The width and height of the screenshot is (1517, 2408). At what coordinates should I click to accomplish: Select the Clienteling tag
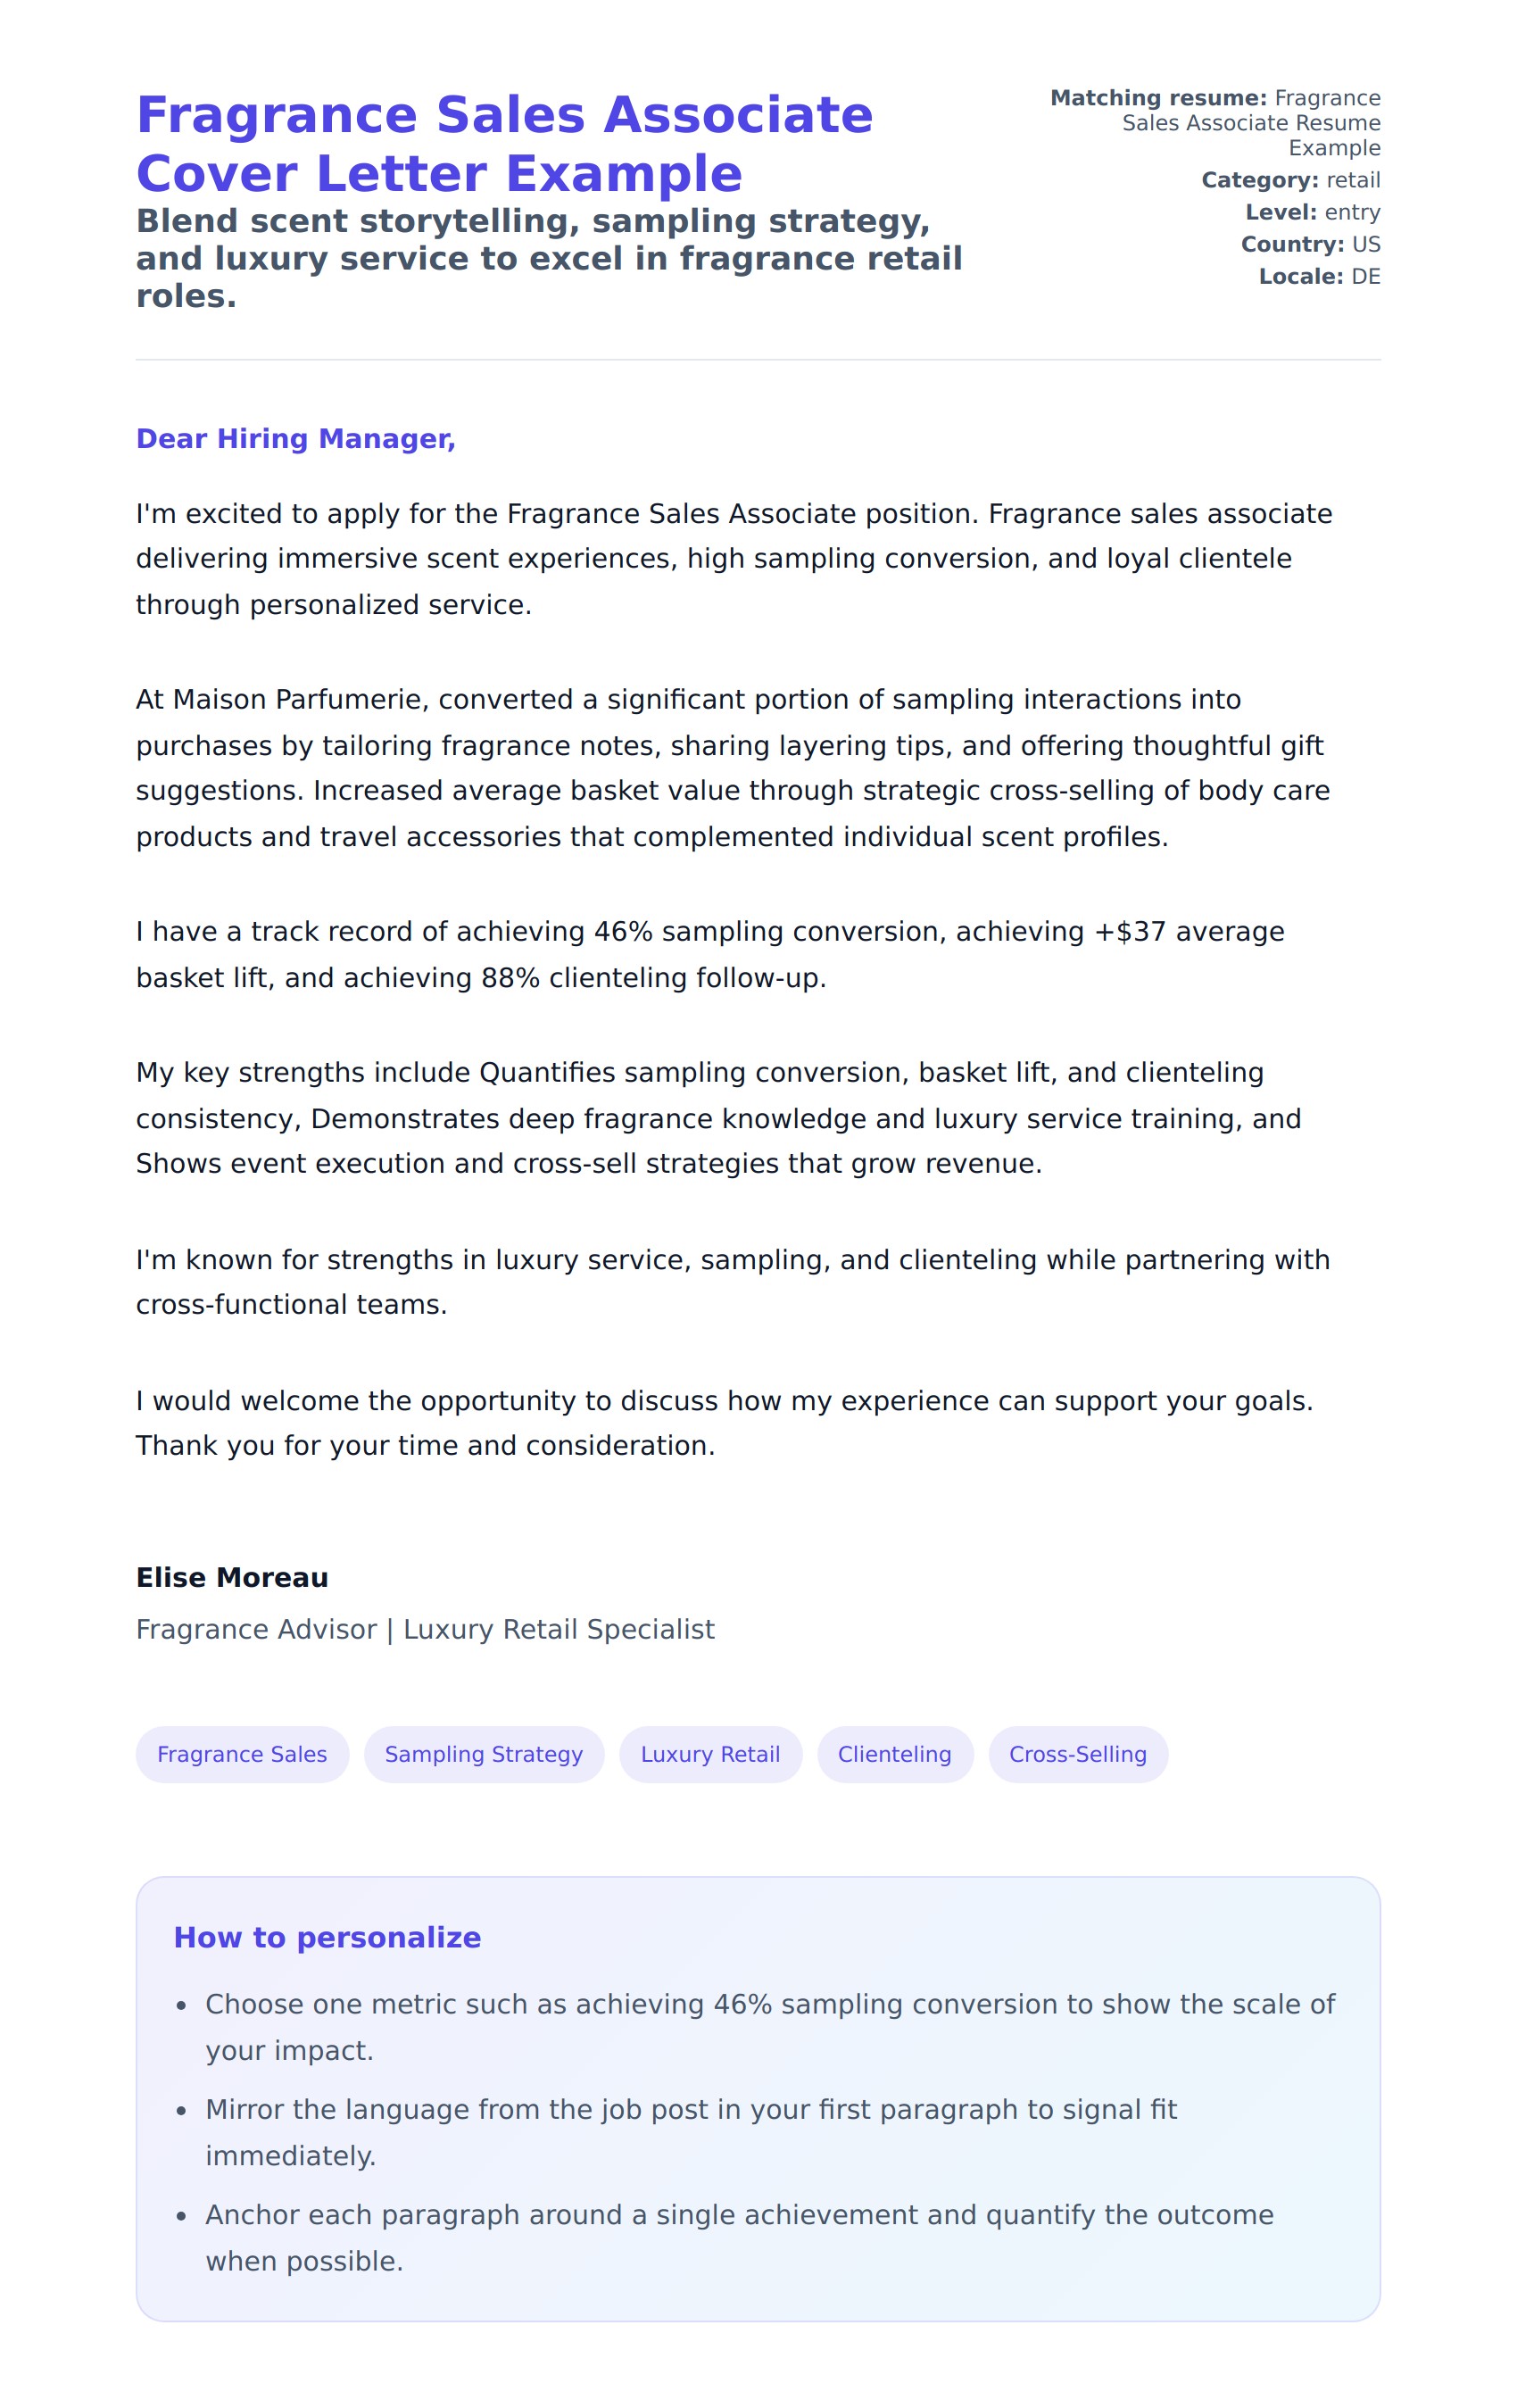[894, 1754]
